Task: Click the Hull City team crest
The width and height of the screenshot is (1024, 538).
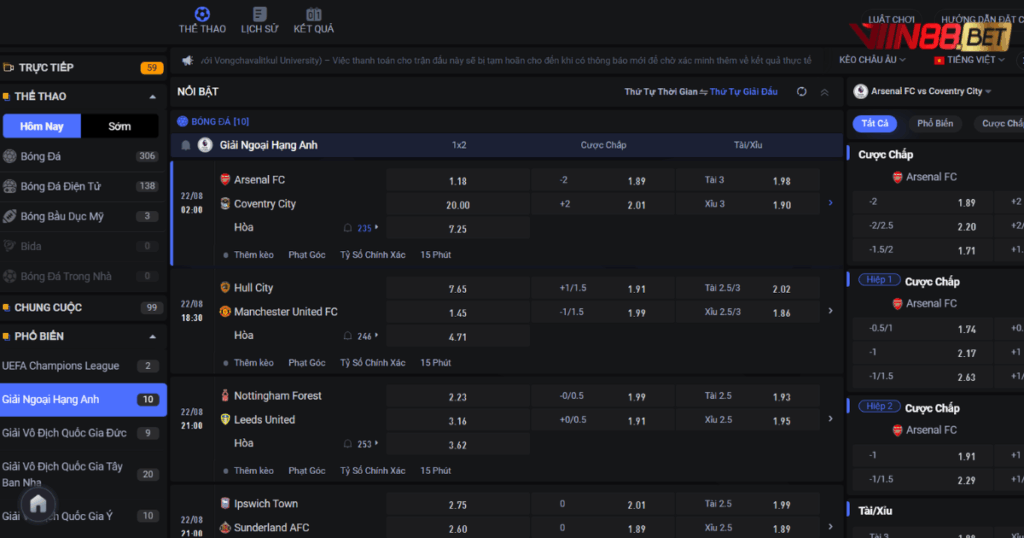Action: [225, 287]
